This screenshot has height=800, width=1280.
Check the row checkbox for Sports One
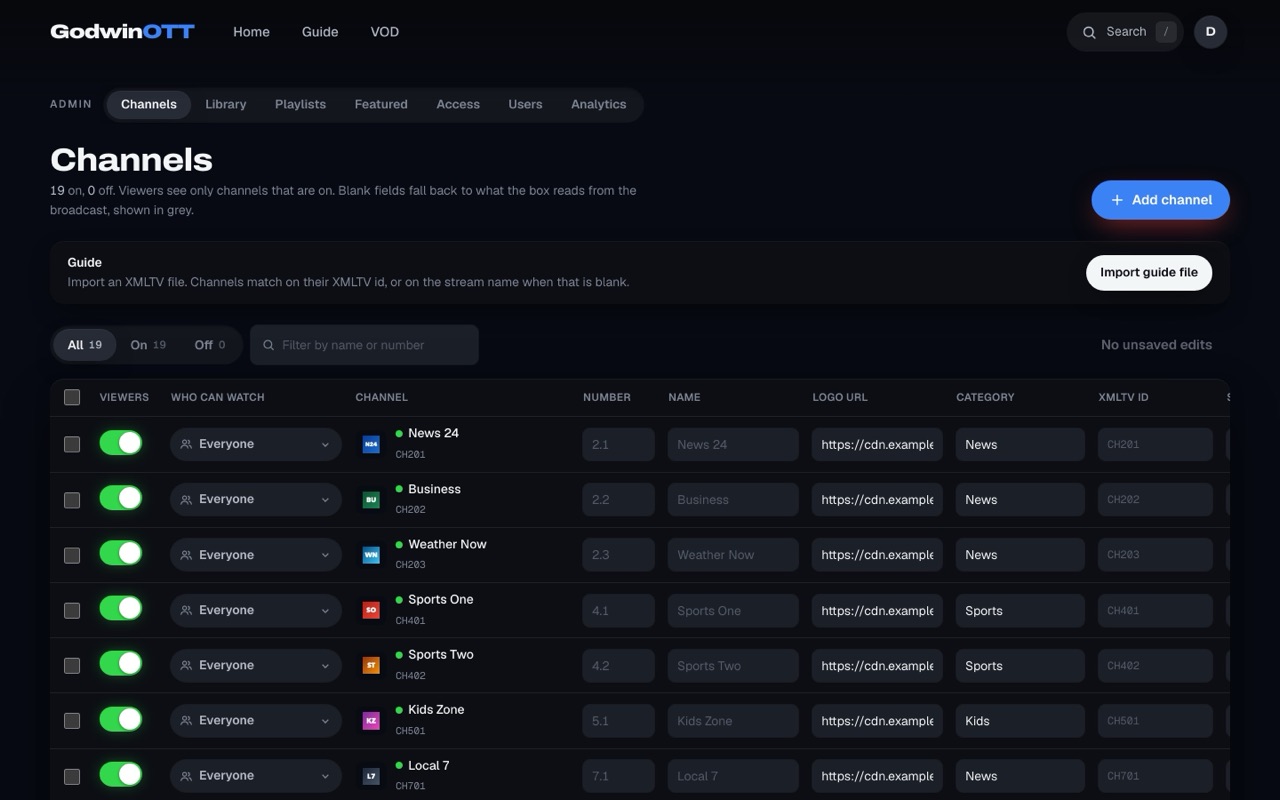[72, 610]
